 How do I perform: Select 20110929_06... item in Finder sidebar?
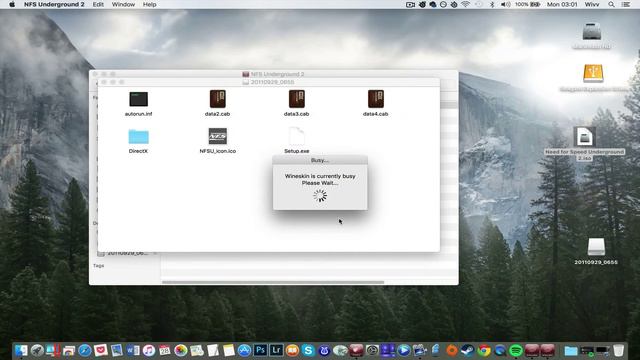(127, 253)
